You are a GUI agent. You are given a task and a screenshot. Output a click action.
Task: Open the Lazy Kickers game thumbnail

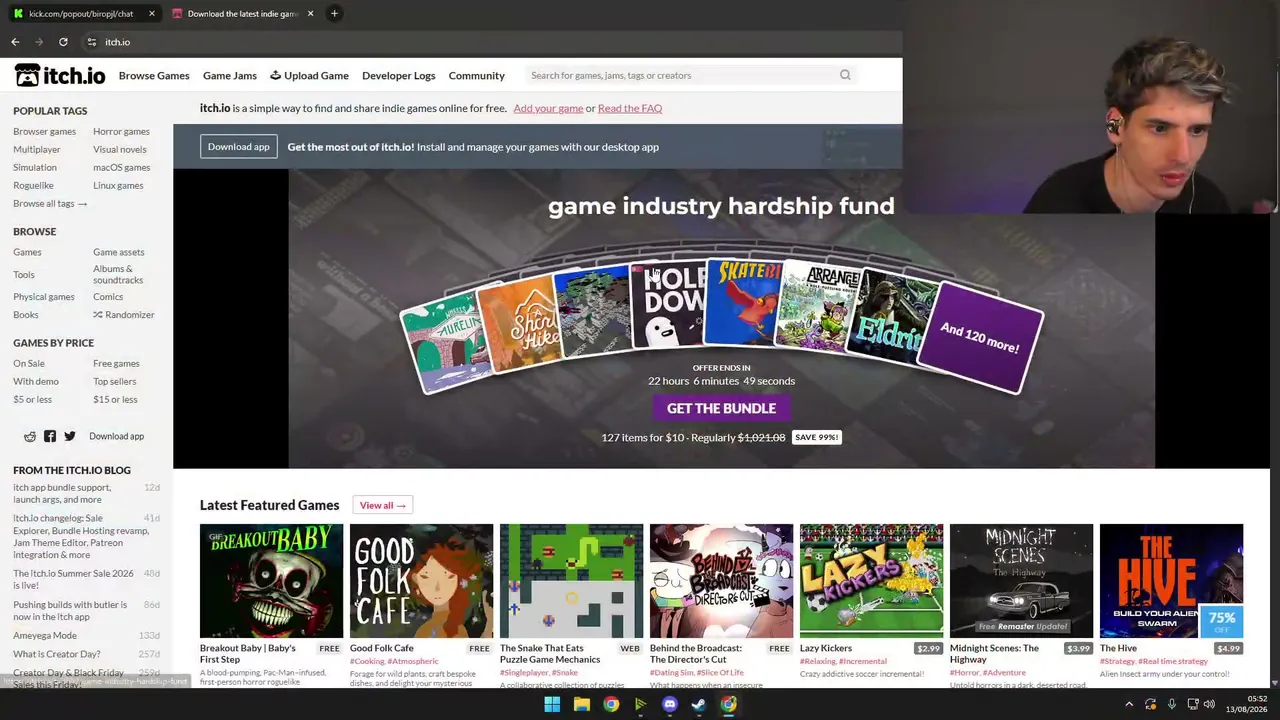point(871,580)
